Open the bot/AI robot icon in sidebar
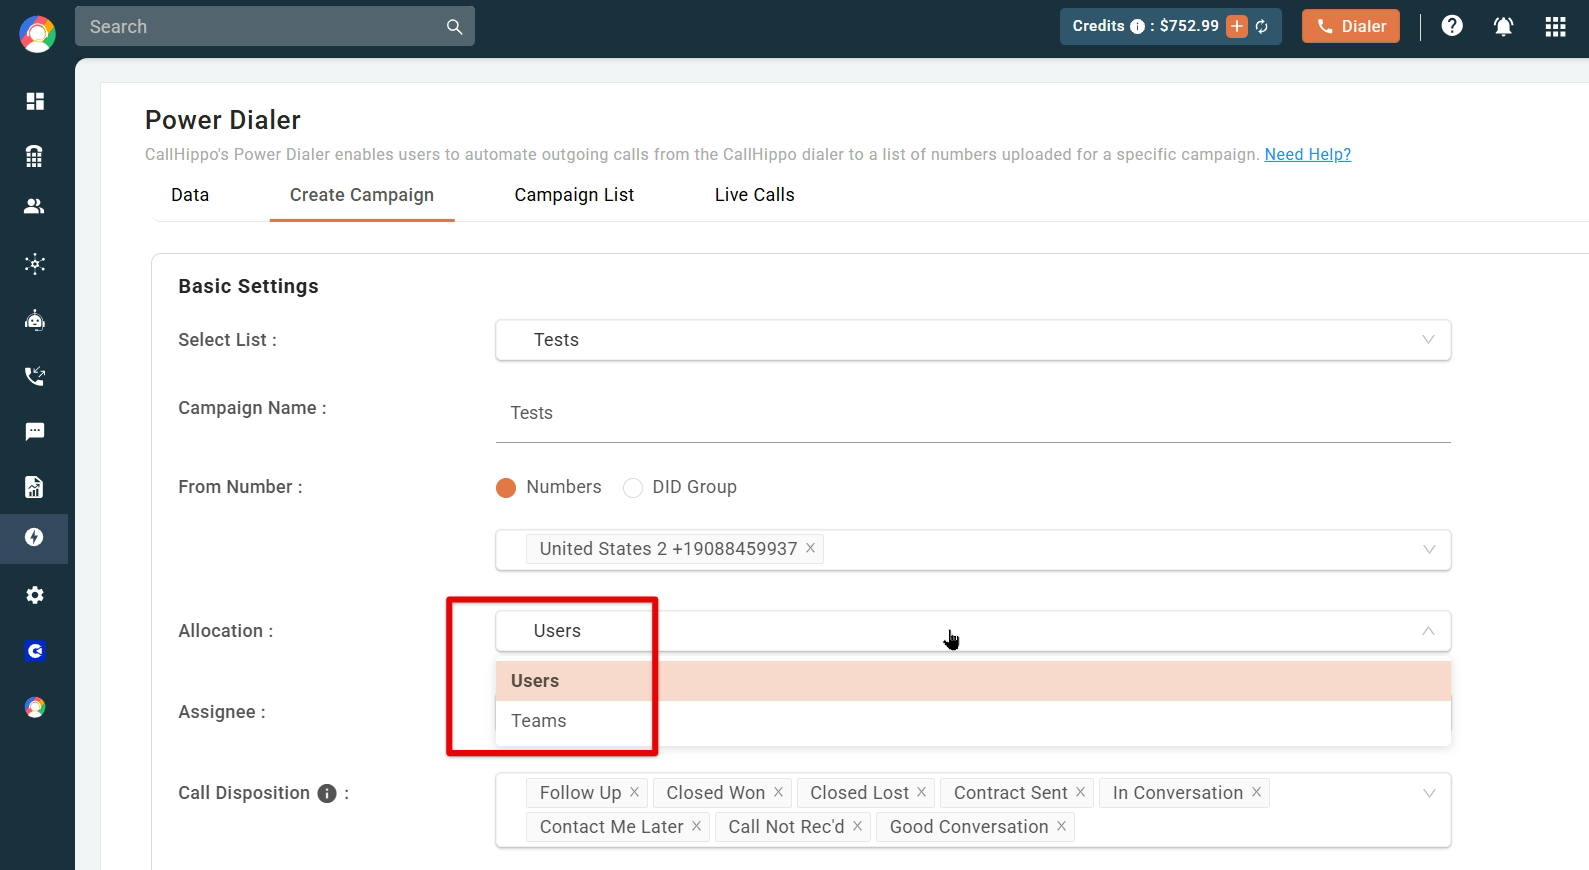1589x870 pixels. tap(35, 320)
